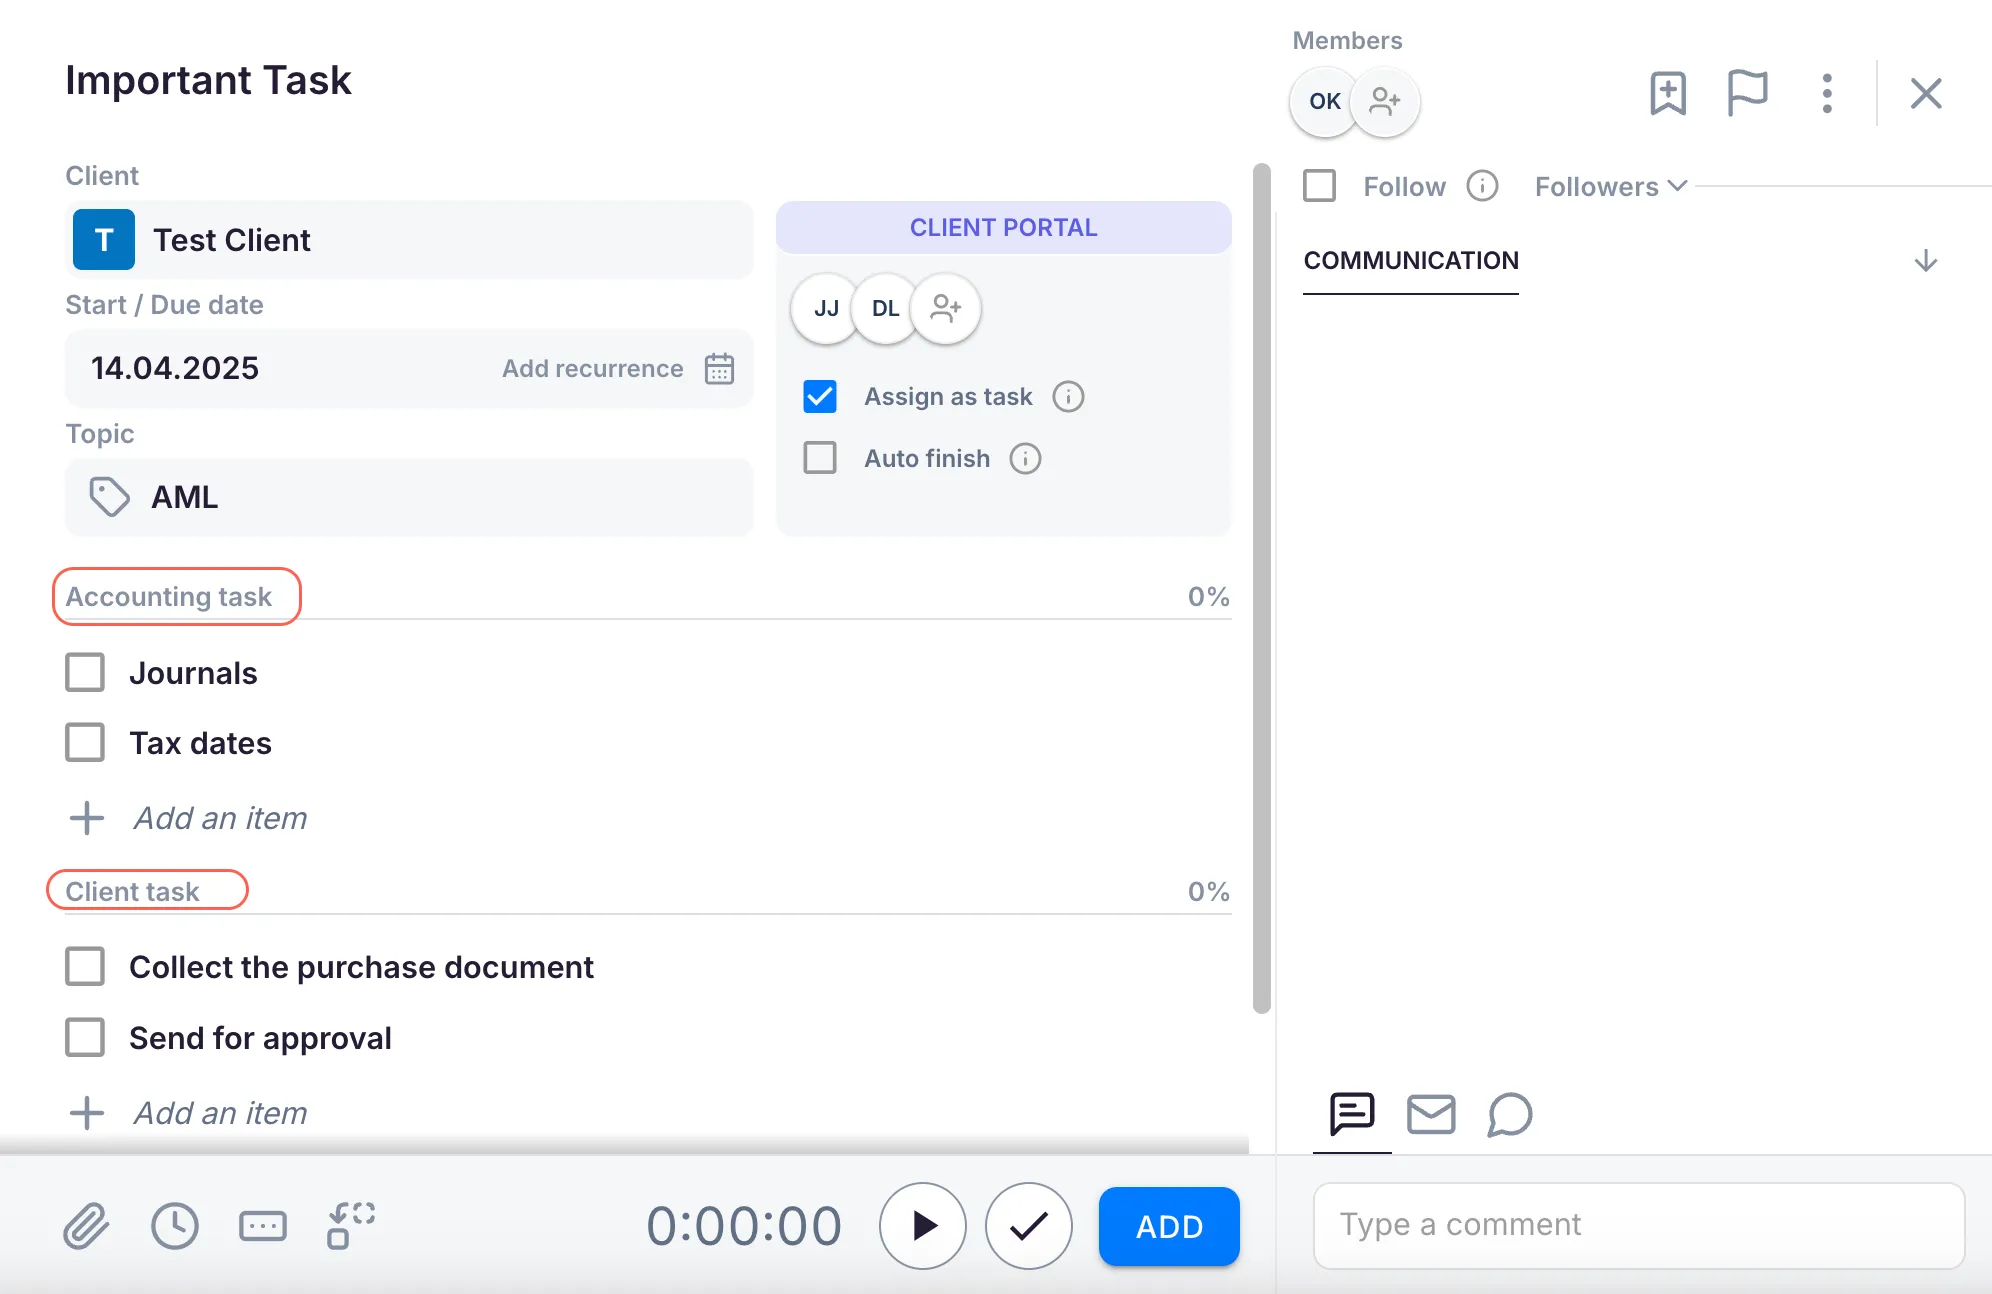Image resolution: width=1992 pixels, height=1294 pixels.
Task: Expand the Followers dropdown
Action: point(1610,186)
